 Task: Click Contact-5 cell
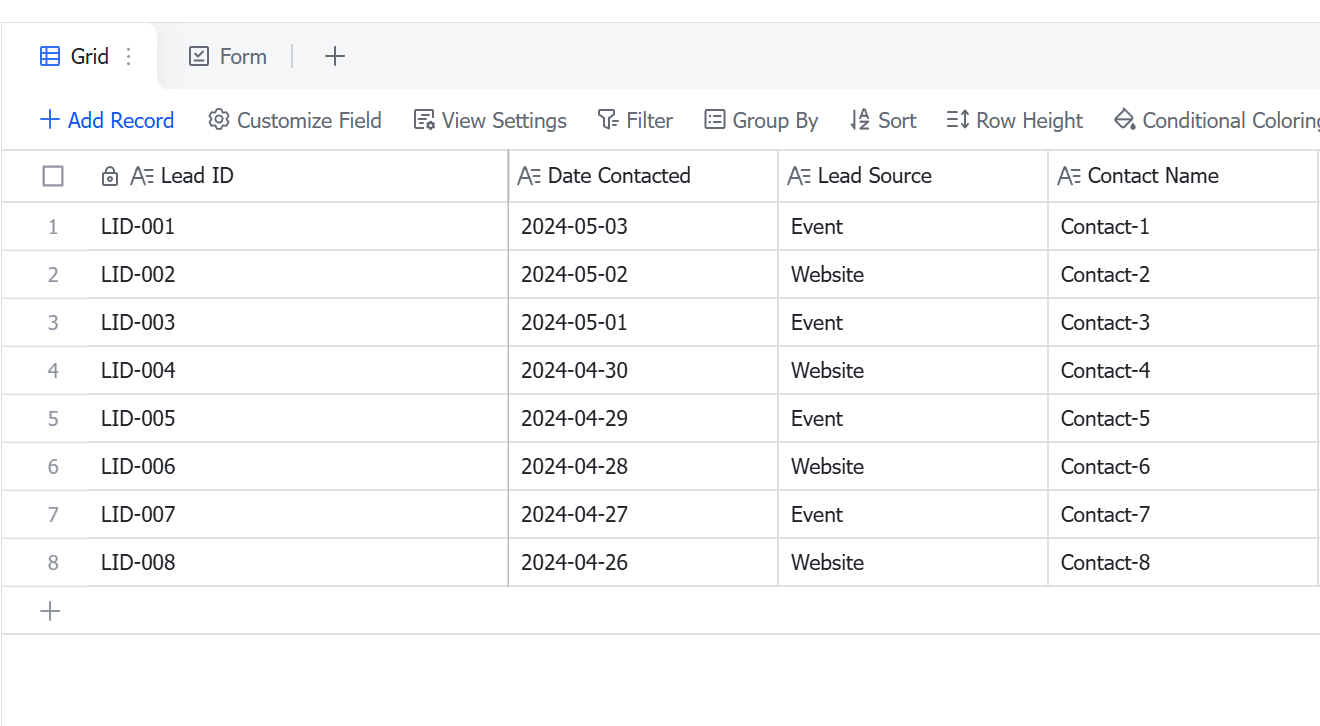click(x=1183, y=418)
